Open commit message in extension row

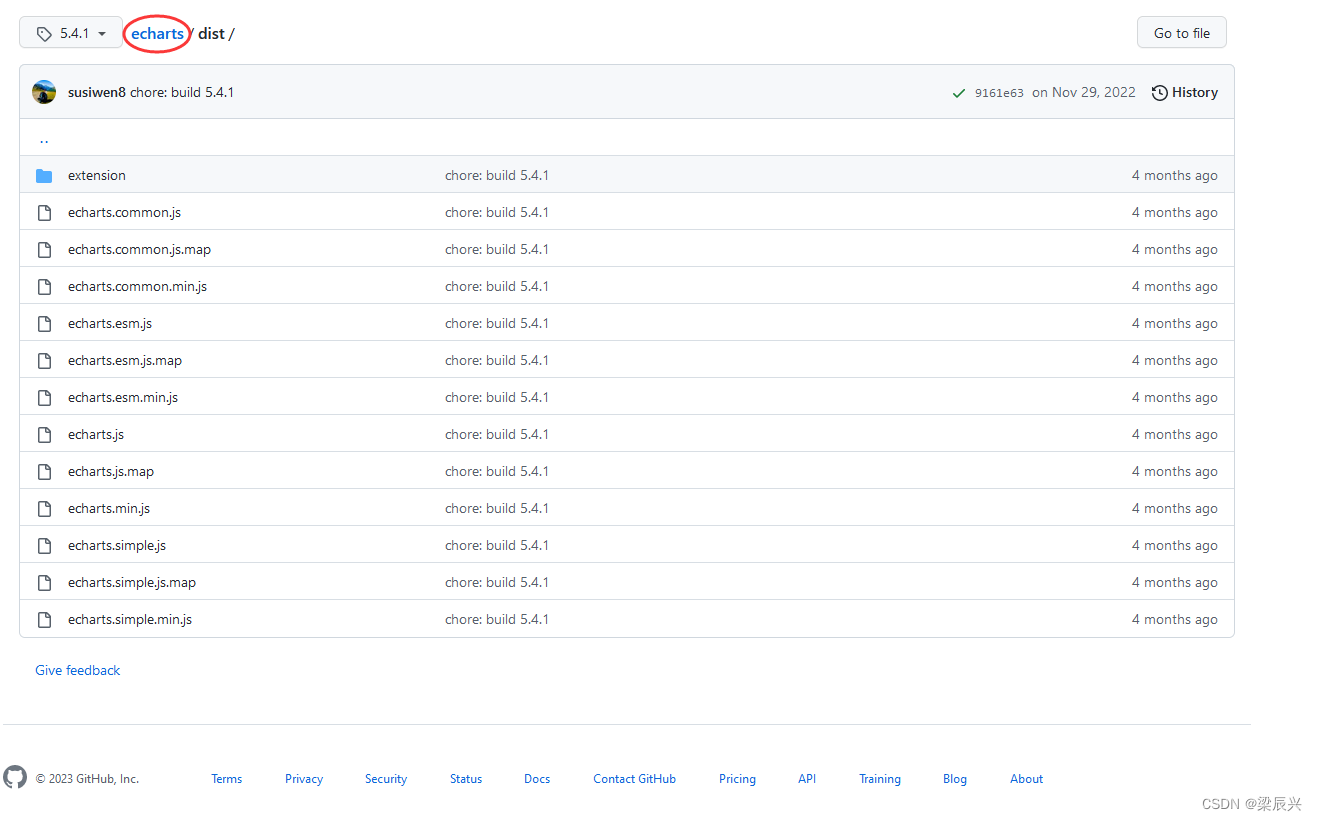497,175
